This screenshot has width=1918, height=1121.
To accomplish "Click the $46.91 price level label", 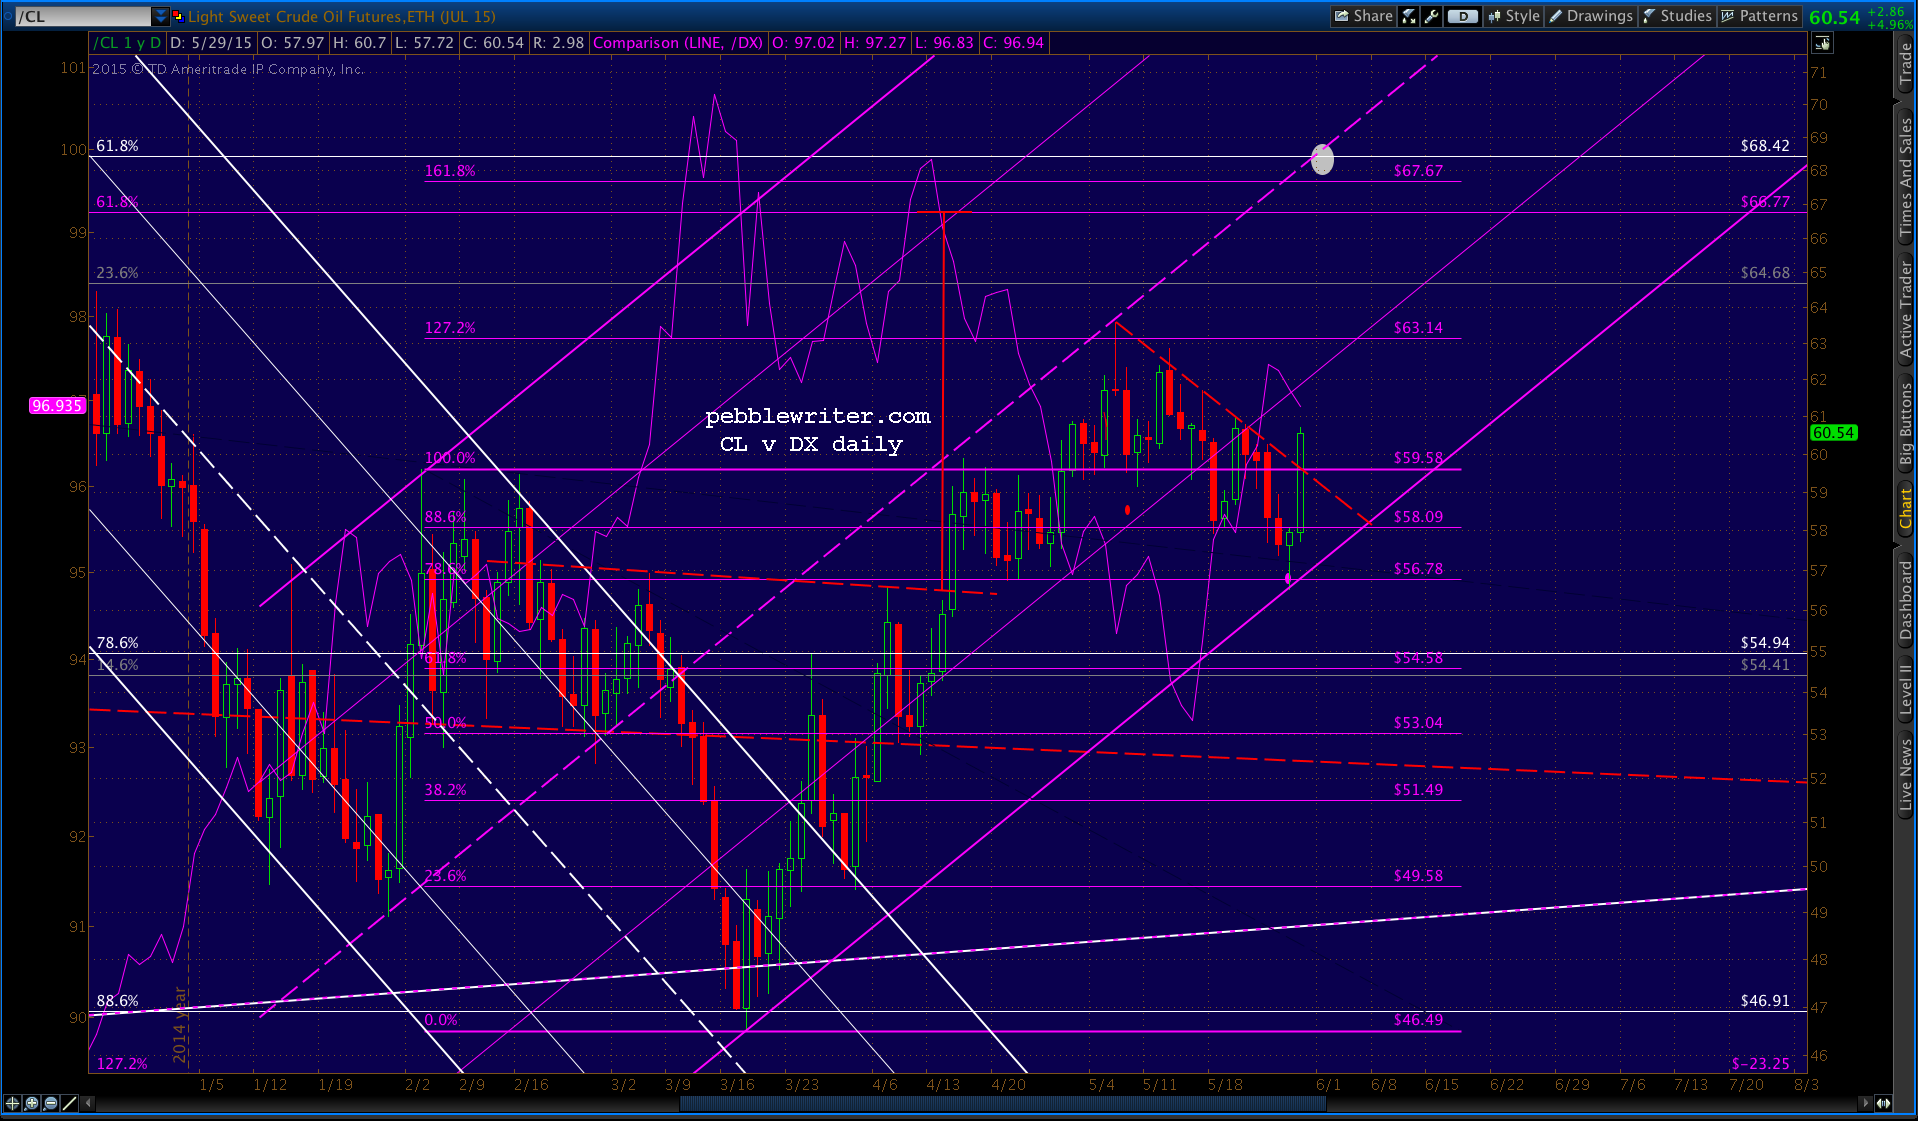I will click(x=1765, y=1001).
